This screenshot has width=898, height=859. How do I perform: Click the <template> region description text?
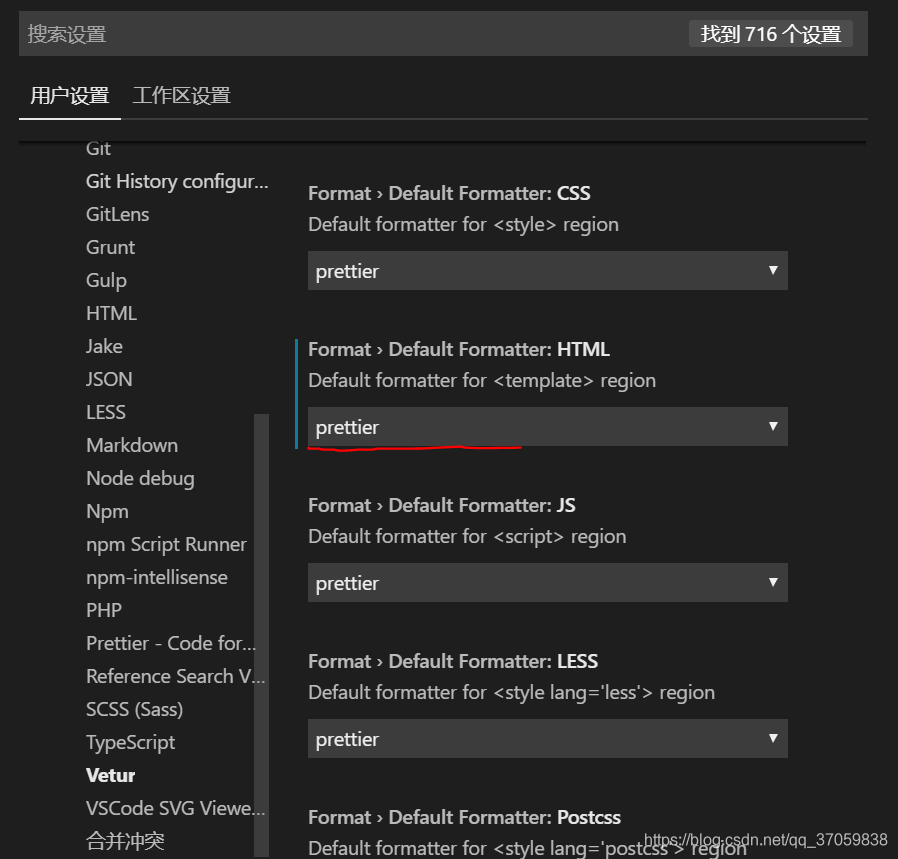coord(482,381)
